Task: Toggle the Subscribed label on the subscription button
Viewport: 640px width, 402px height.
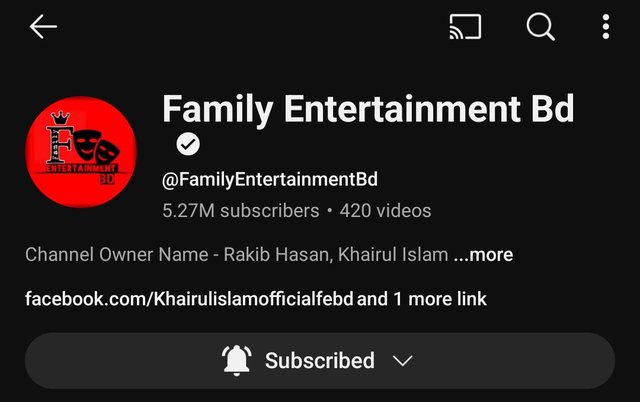Action: [x=320, y=361]
